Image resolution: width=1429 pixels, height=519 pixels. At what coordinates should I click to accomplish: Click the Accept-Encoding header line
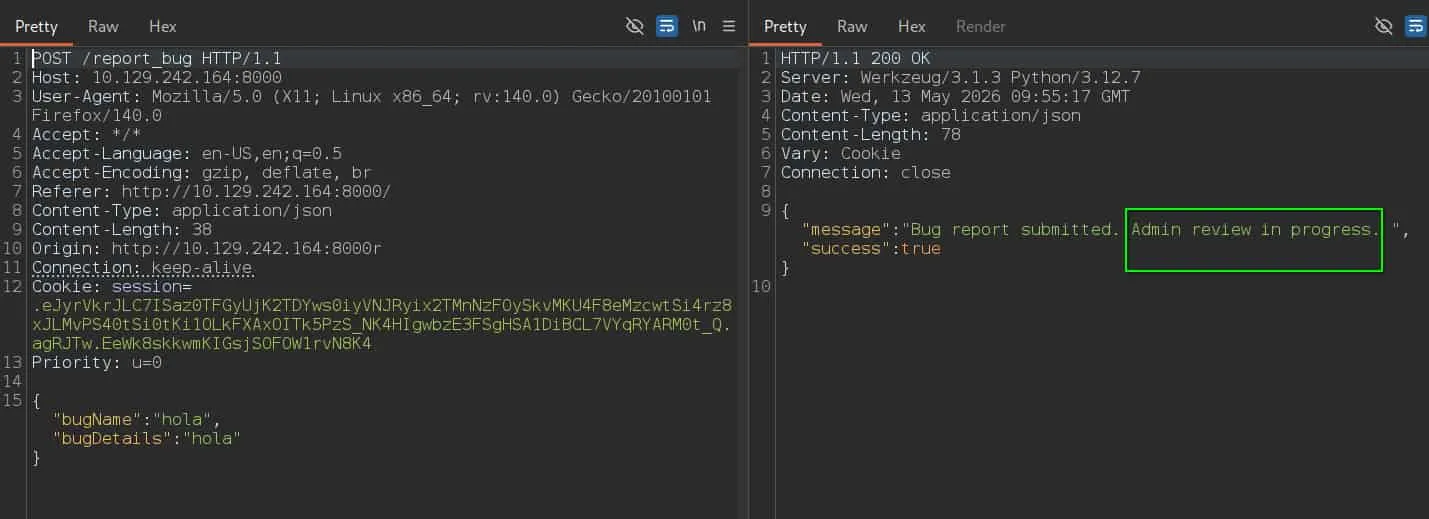tap(202, 173)
